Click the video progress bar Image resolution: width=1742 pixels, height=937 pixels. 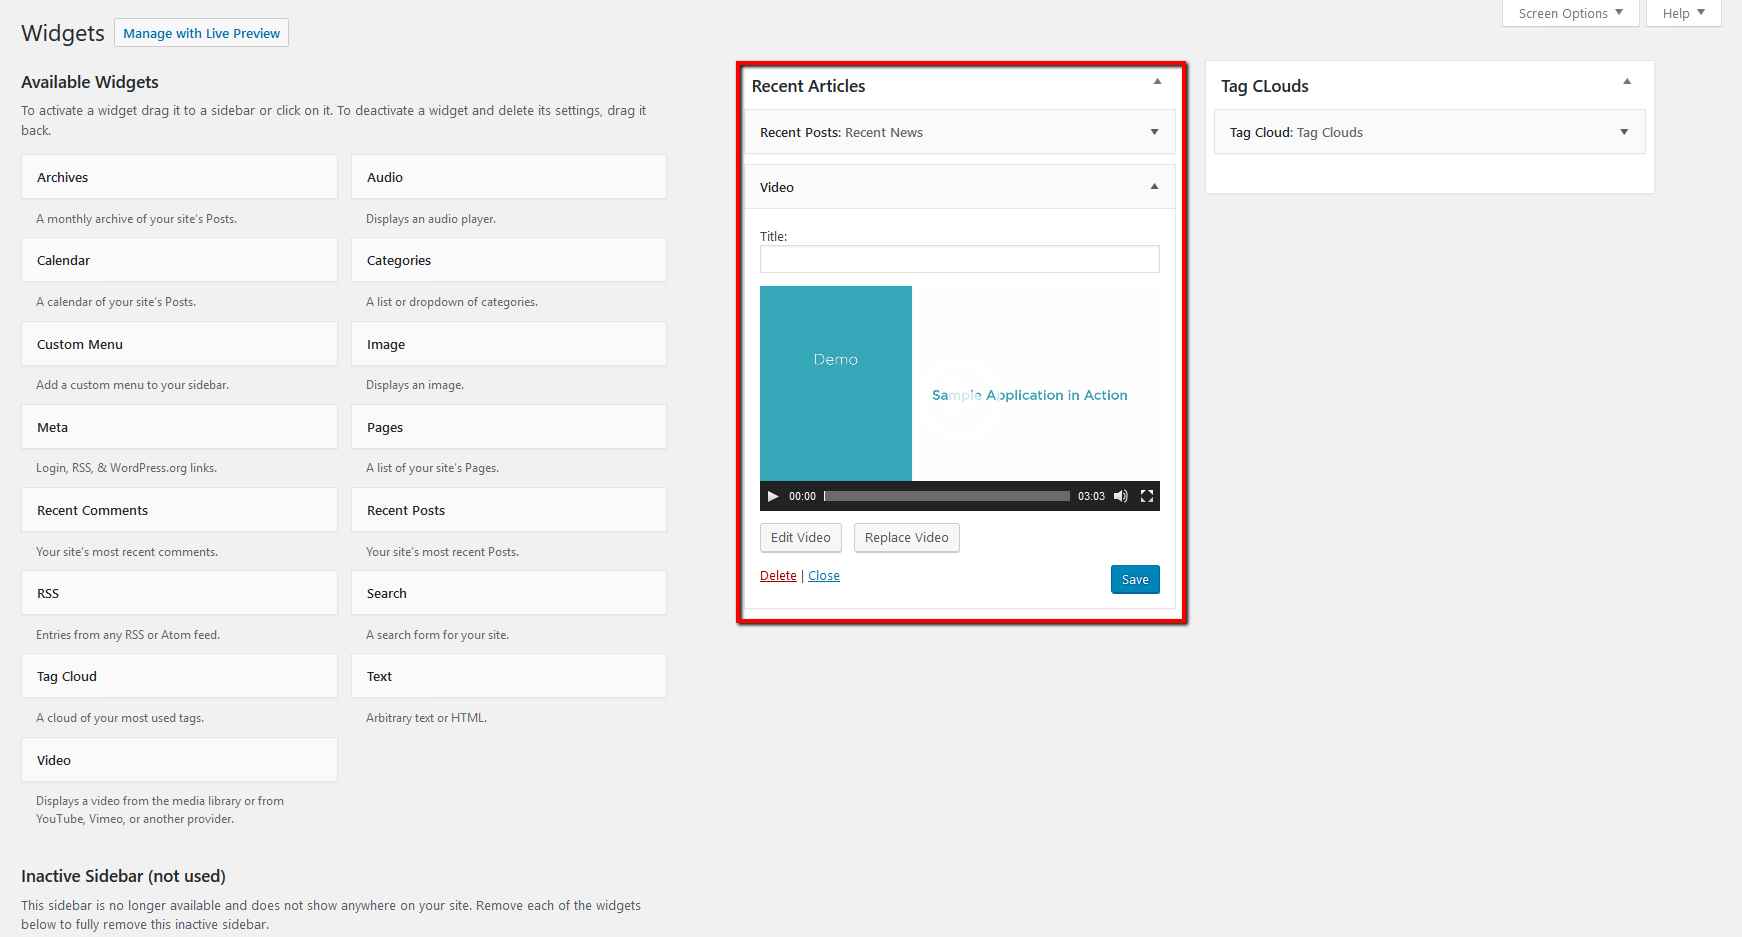pos(947,496)
